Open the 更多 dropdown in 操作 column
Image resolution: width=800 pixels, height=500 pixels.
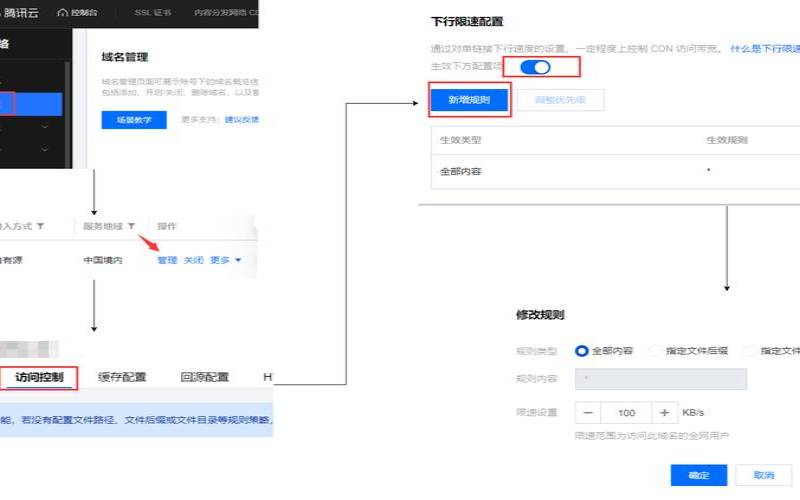click(x=225, y=260)
